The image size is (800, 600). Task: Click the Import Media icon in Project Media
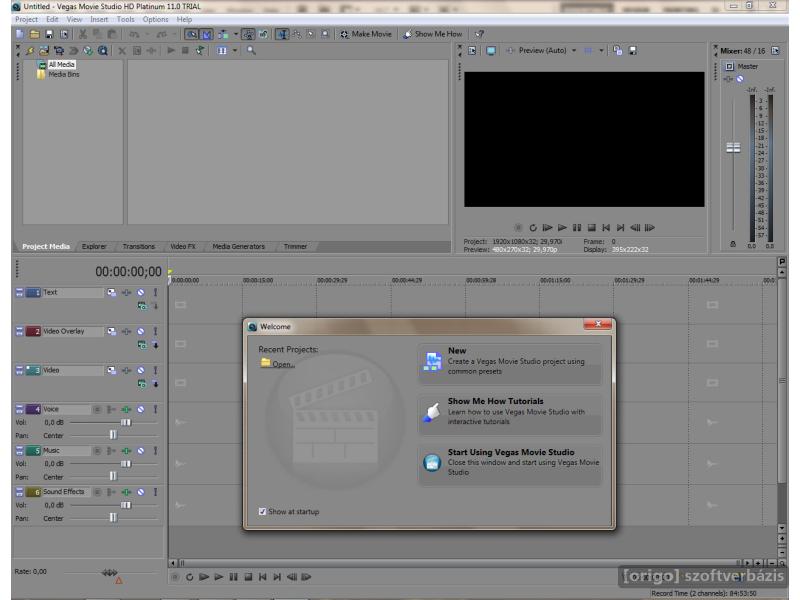point(44,51)
